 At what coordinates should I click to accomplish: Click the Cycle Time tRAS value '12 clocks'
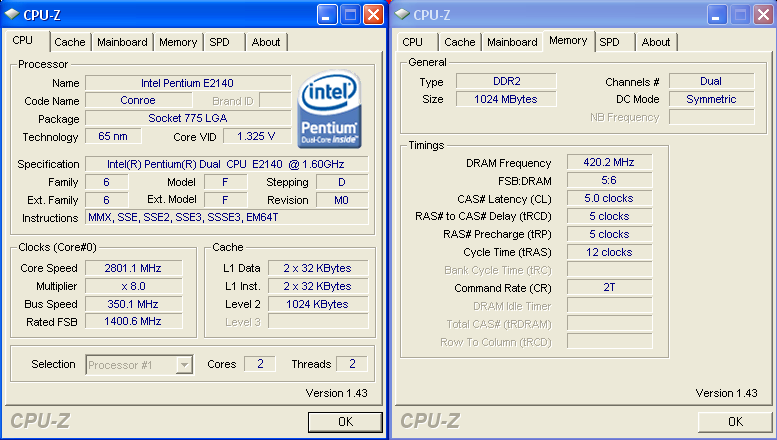tap(610, 252)
